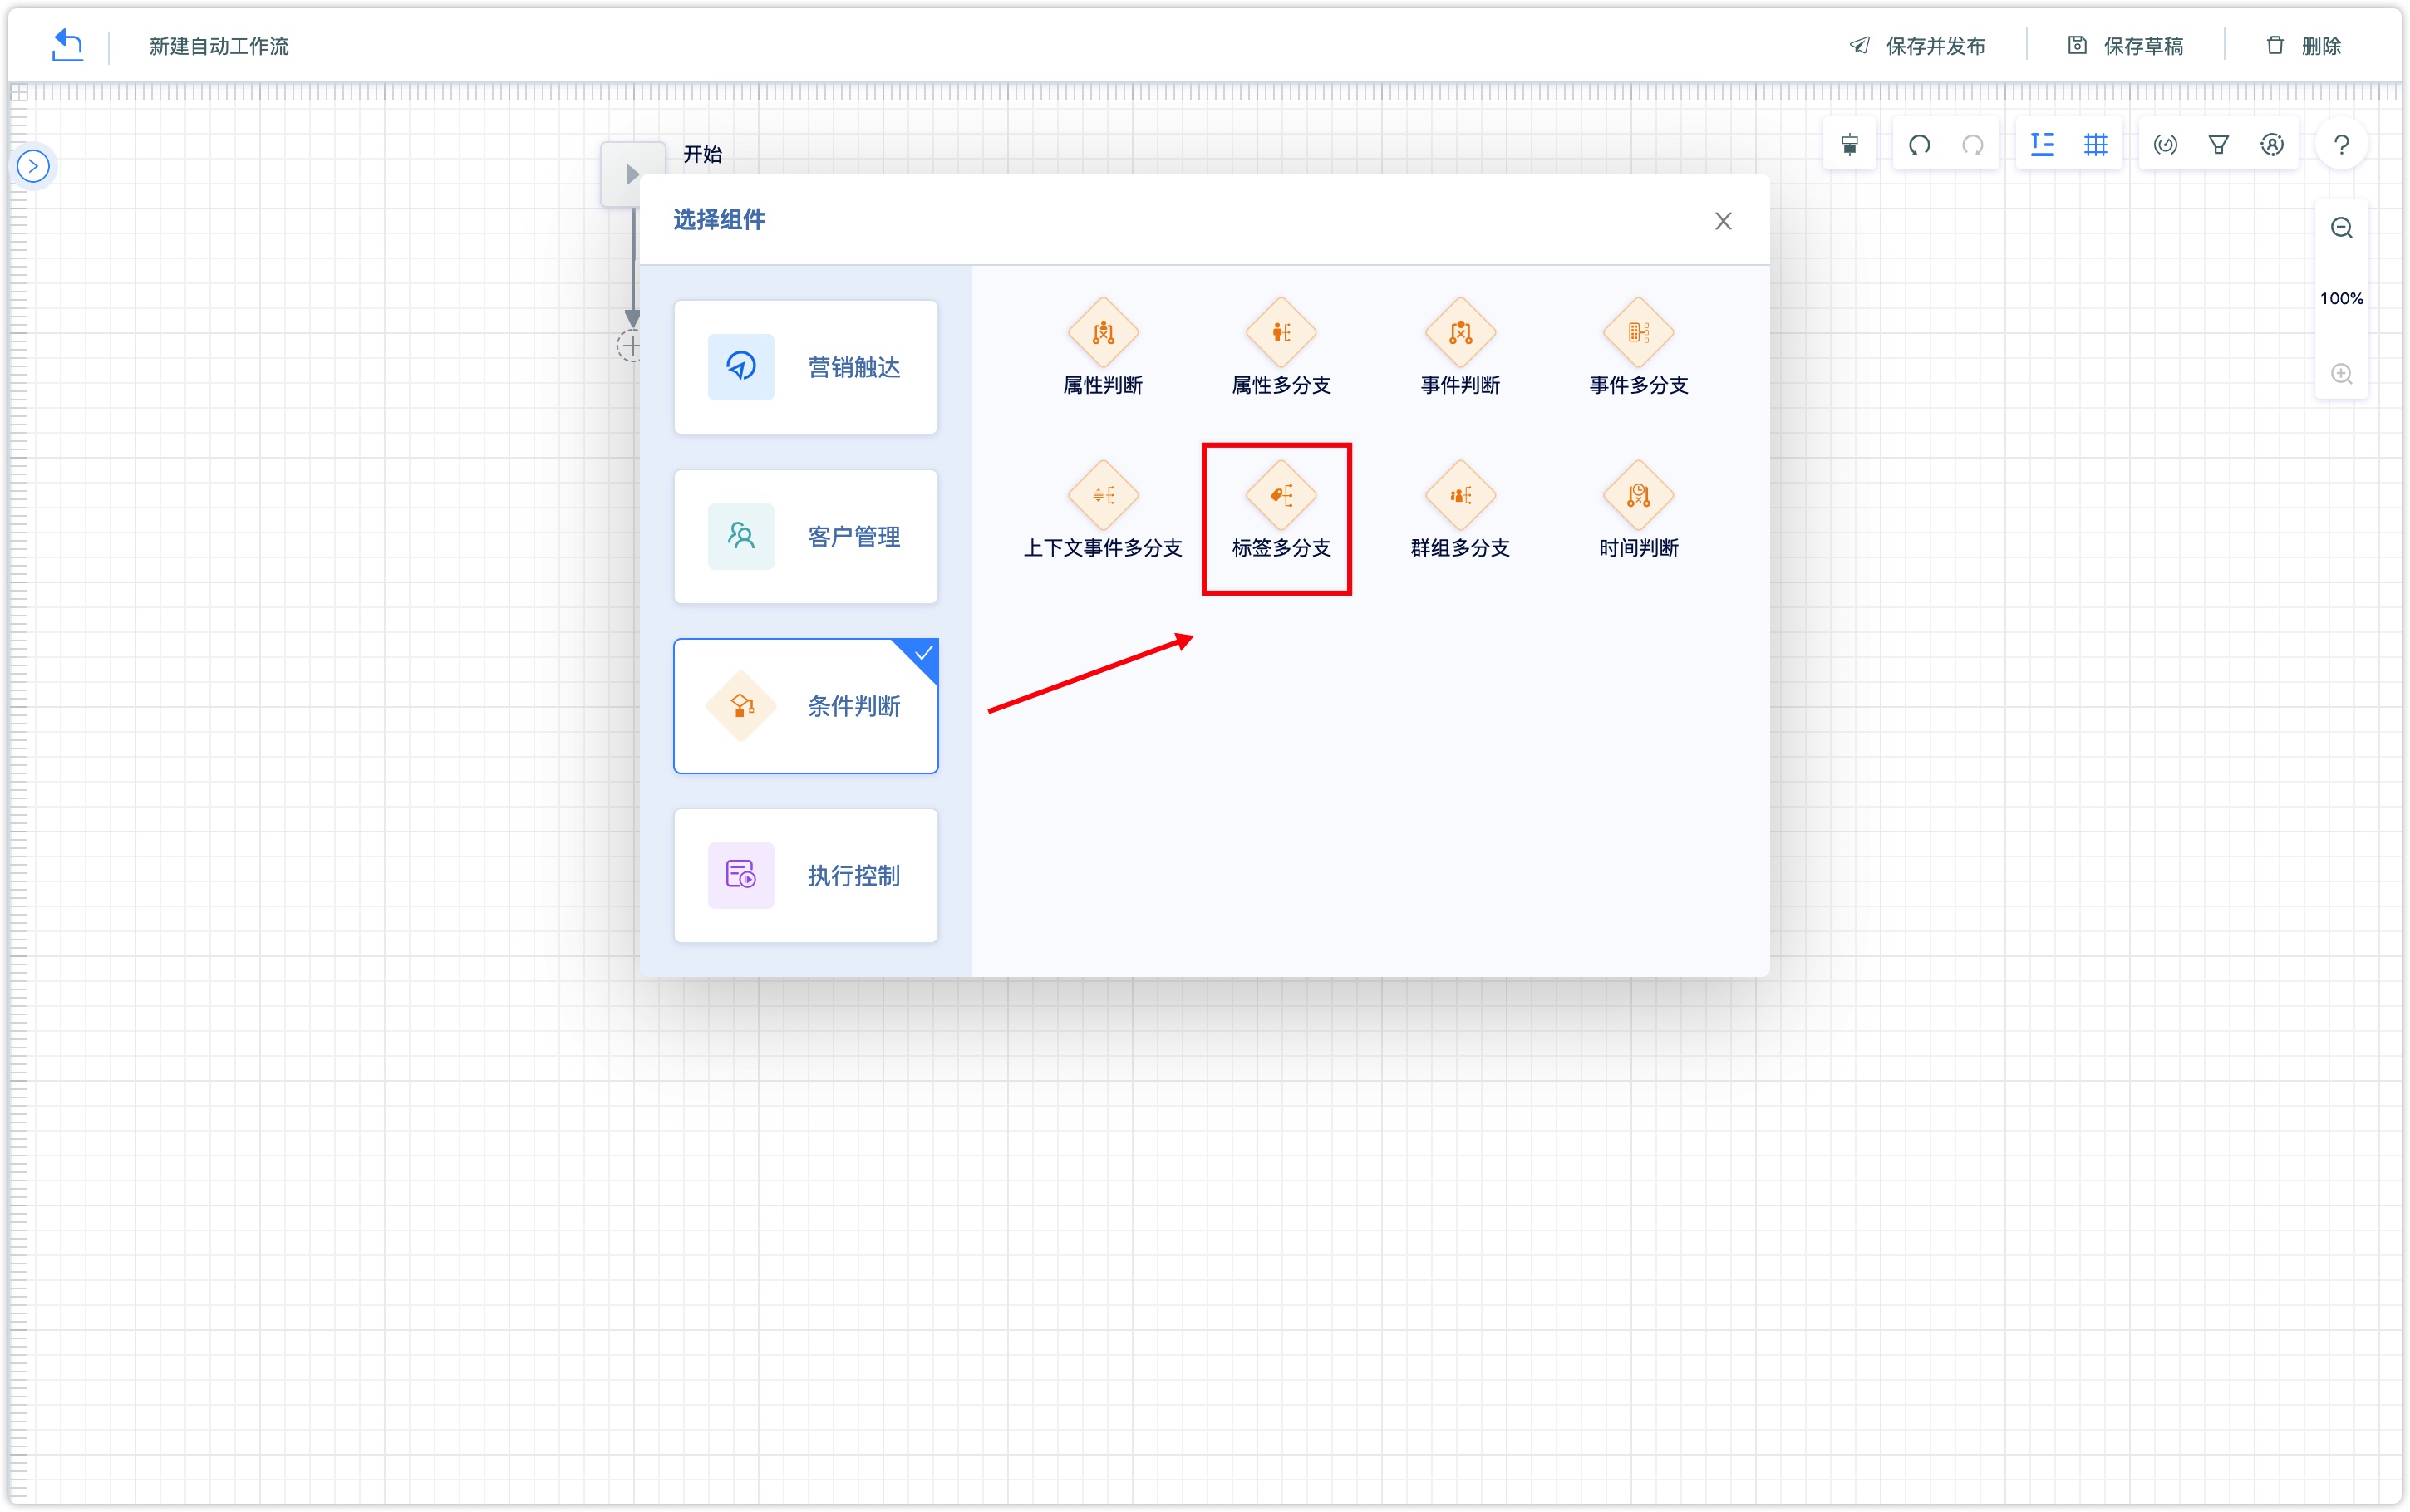Click 保存并发布 button

pos(1917,46)
